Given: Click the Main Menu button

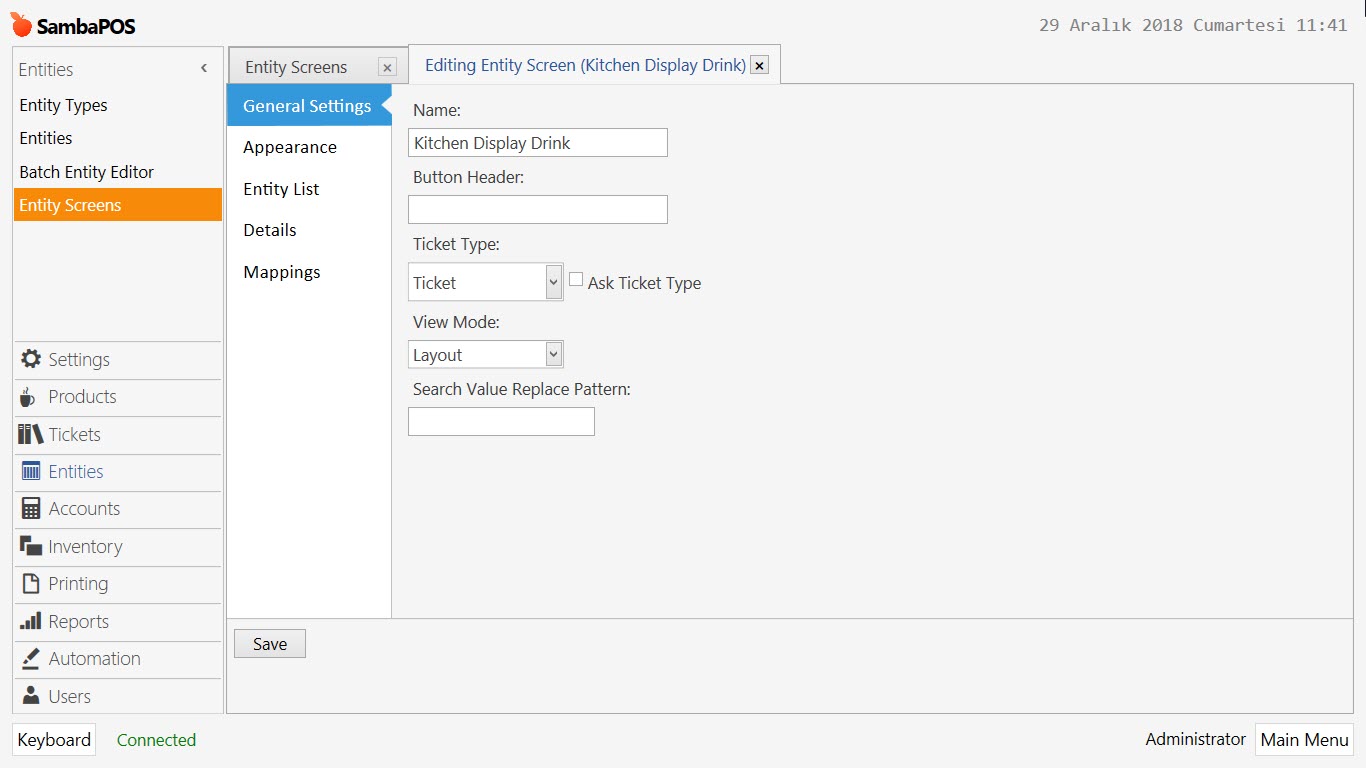Looking at the screenshot, I should tap(1304, 740).
